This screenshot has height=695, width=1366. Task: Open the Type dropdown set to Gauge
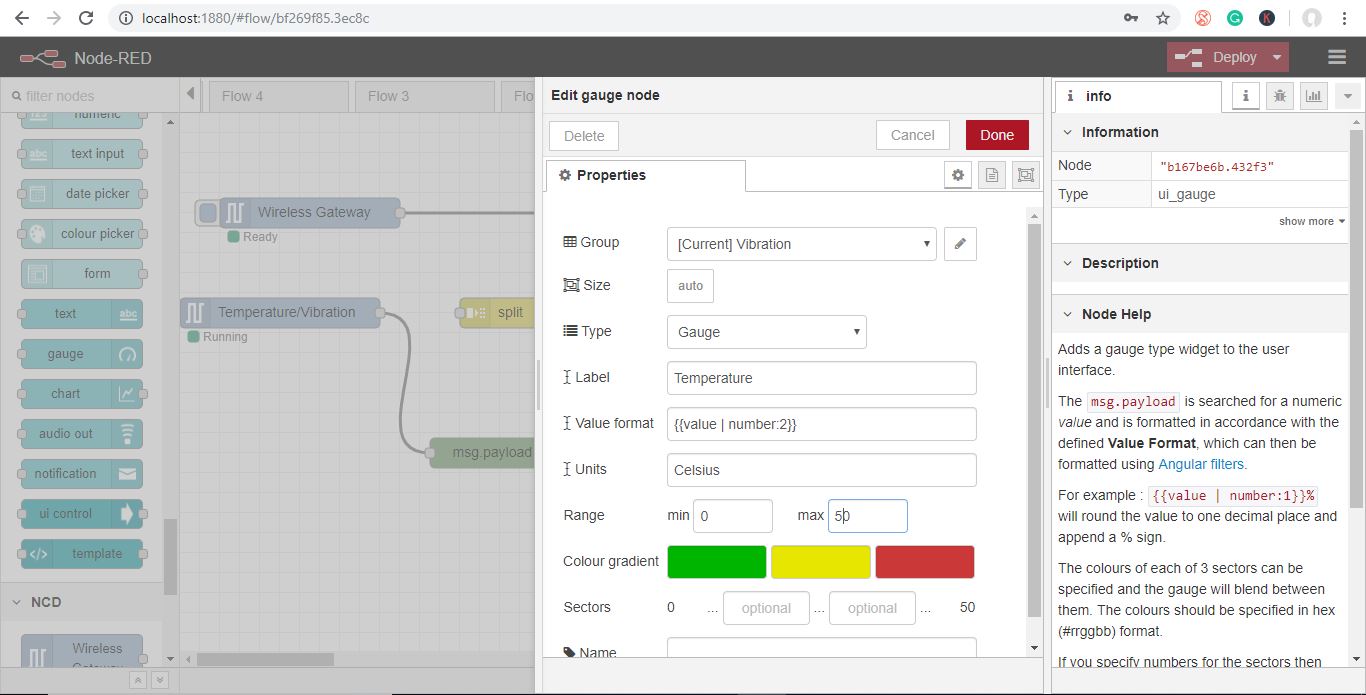coord(767,332)
